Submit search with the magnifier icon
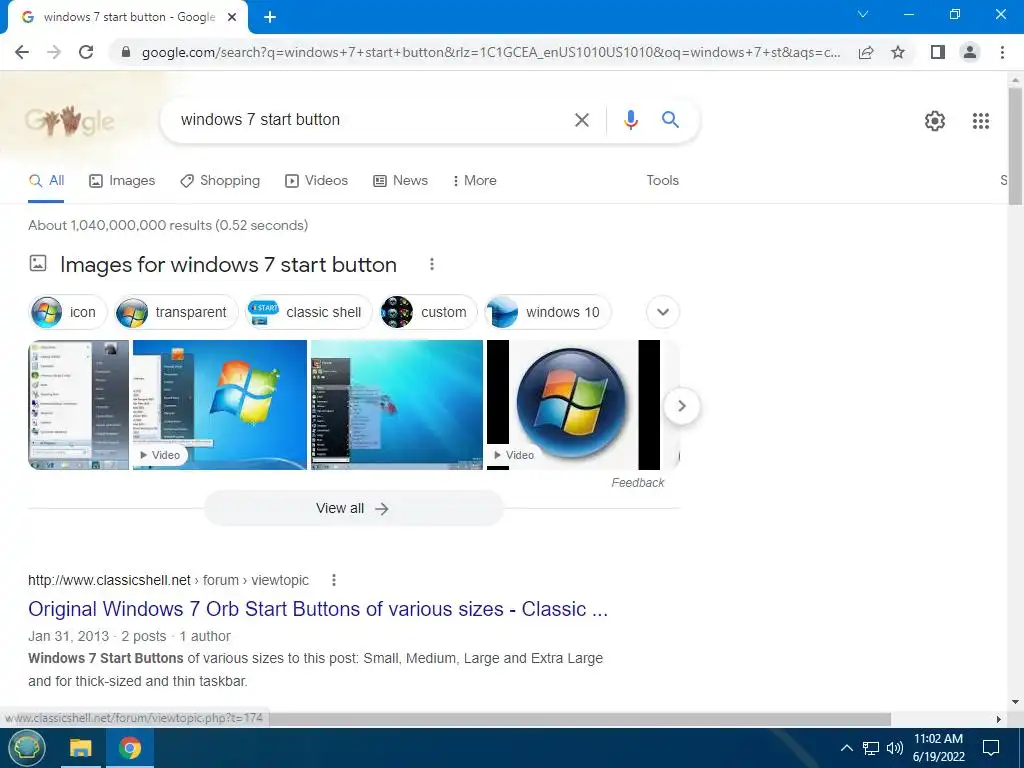The image size is (1024, 768). point(670,120)
